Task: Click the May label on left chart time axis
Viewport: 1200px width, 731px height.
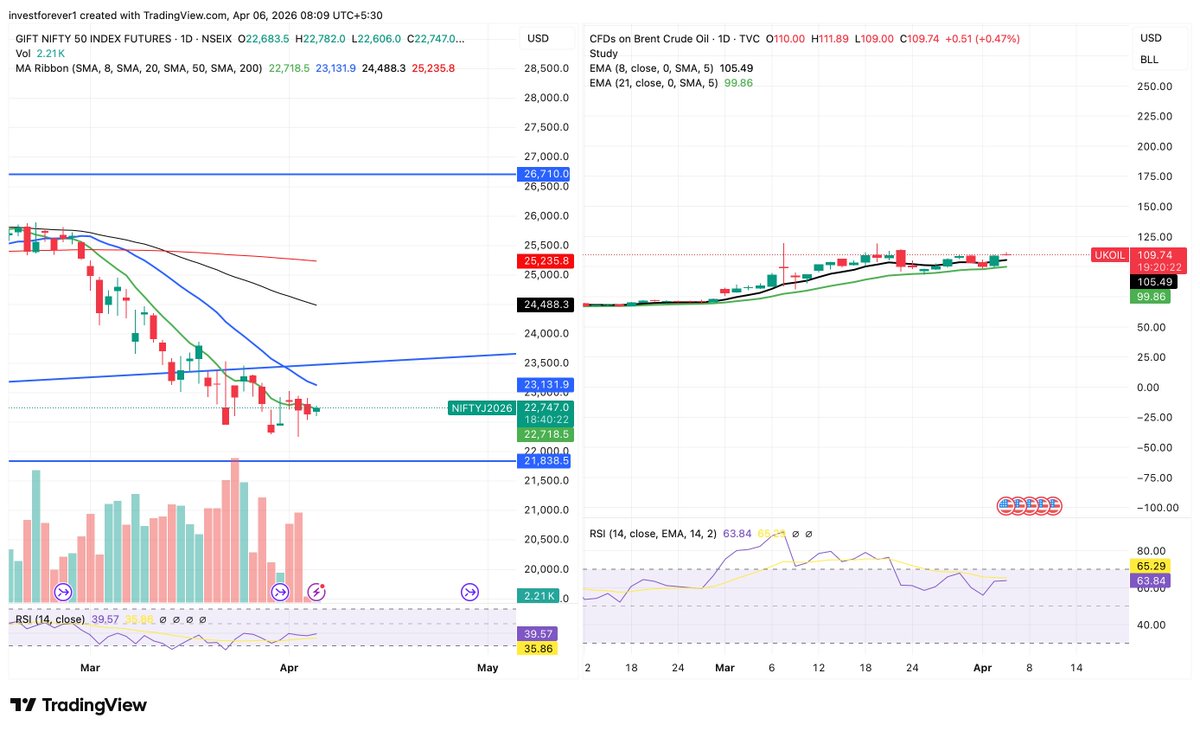Action: 487,667
